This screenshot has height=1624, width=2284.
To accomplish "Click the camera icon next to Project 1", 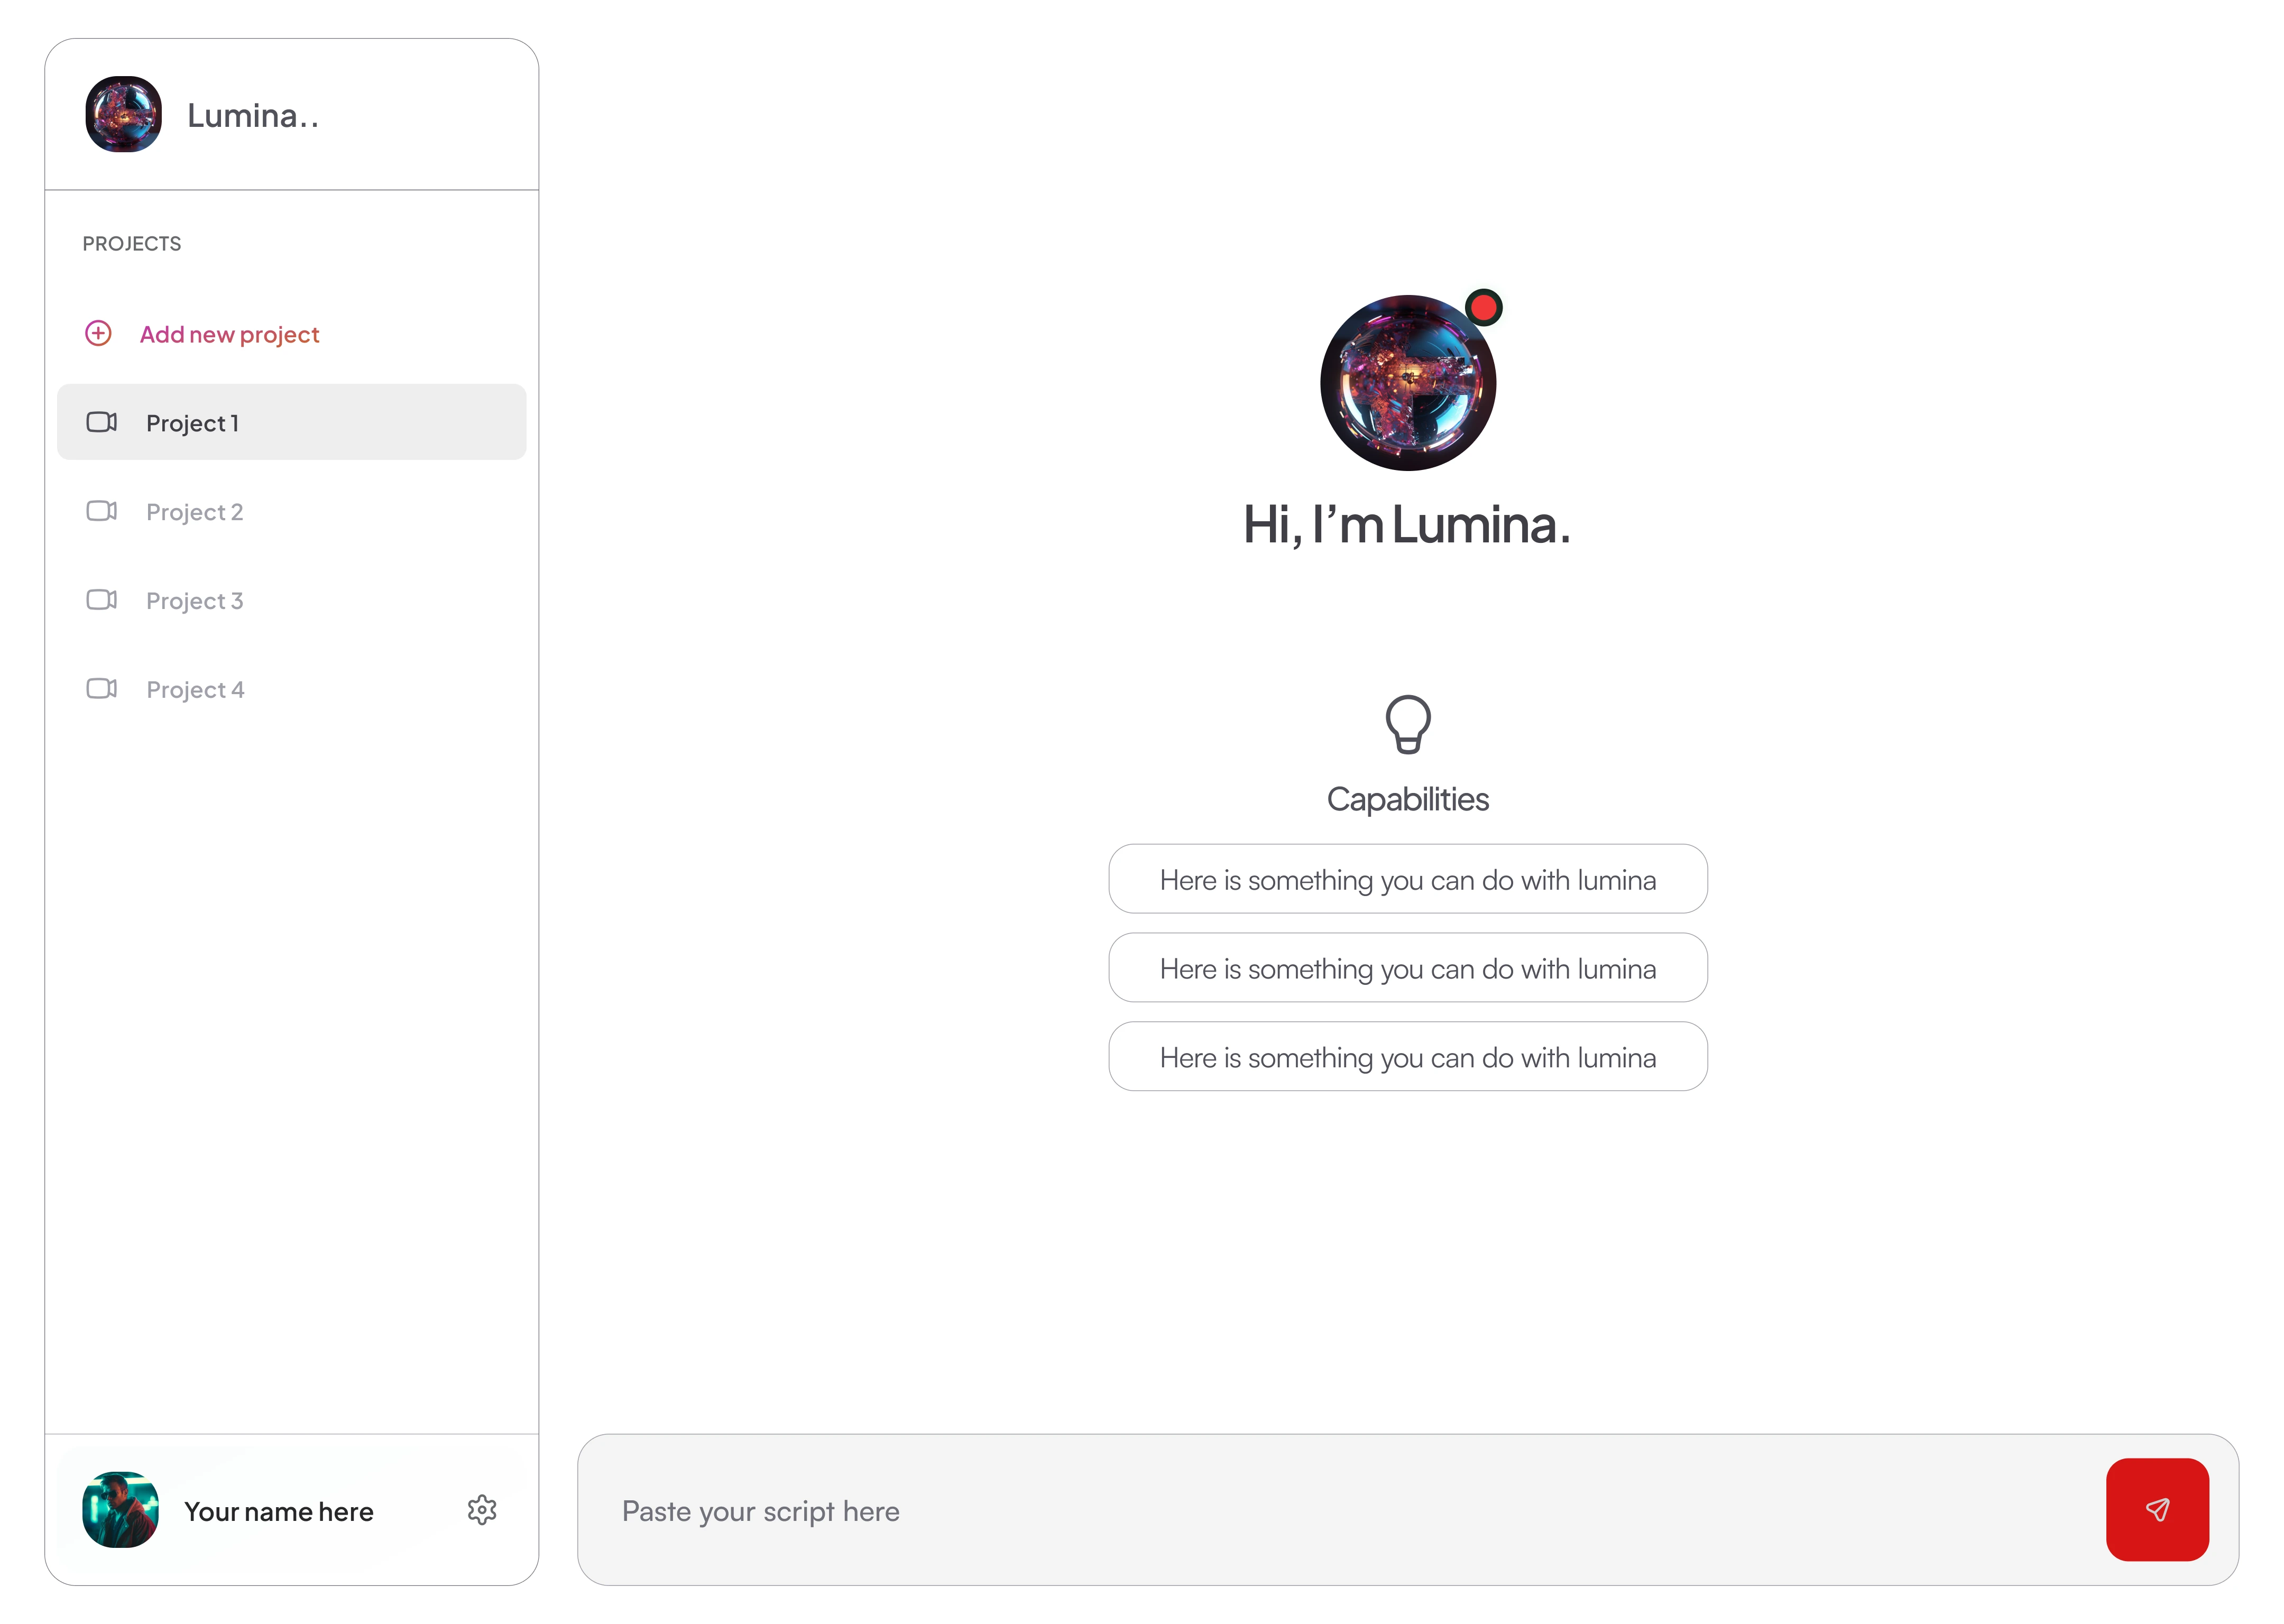I will click(x=101, y=422).
